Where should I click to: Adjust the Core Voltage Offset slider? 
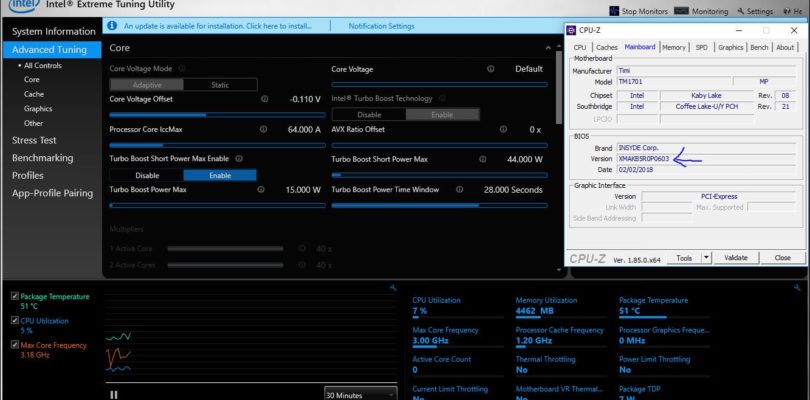coord(217,115)
